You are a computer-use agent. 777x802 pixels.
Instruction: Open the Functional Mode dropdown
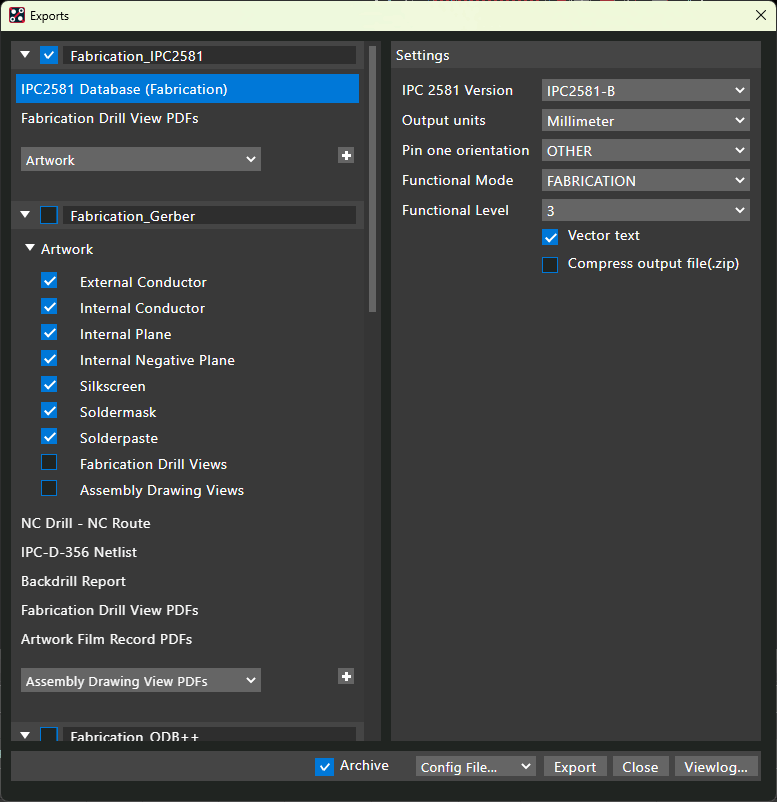[645, 181]
